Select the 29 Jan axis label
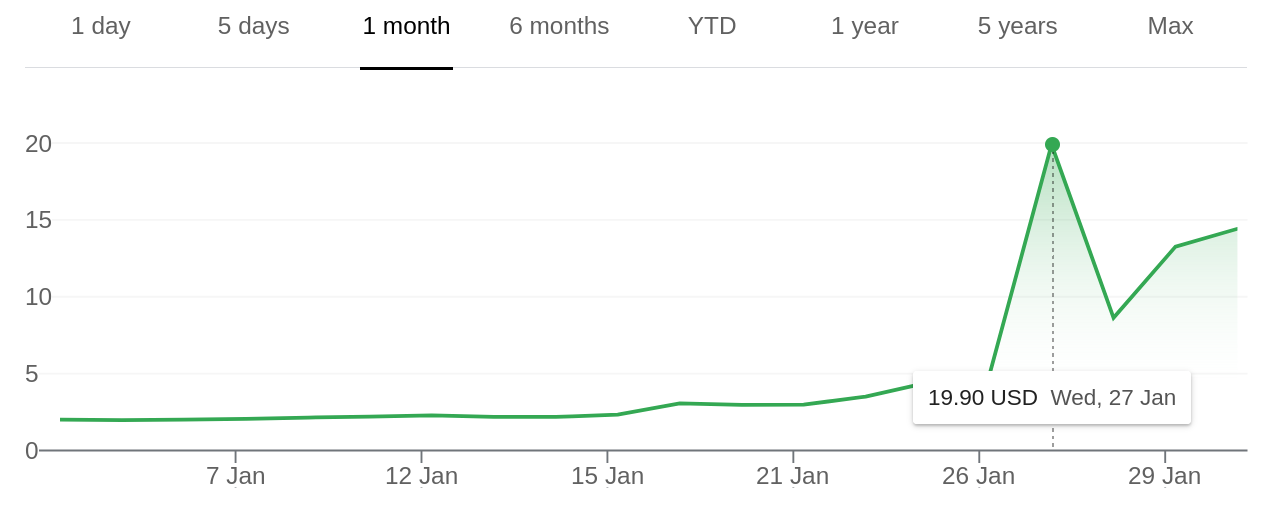This screenshot has height=506, width=1274. pyautogui.click(x=1164, y=476)
